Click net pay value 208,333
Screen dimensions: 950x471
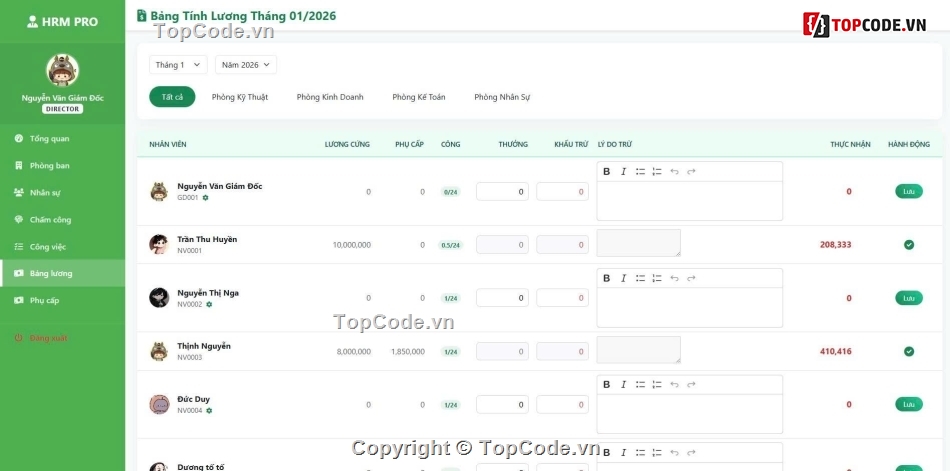(x=835, y=245)
